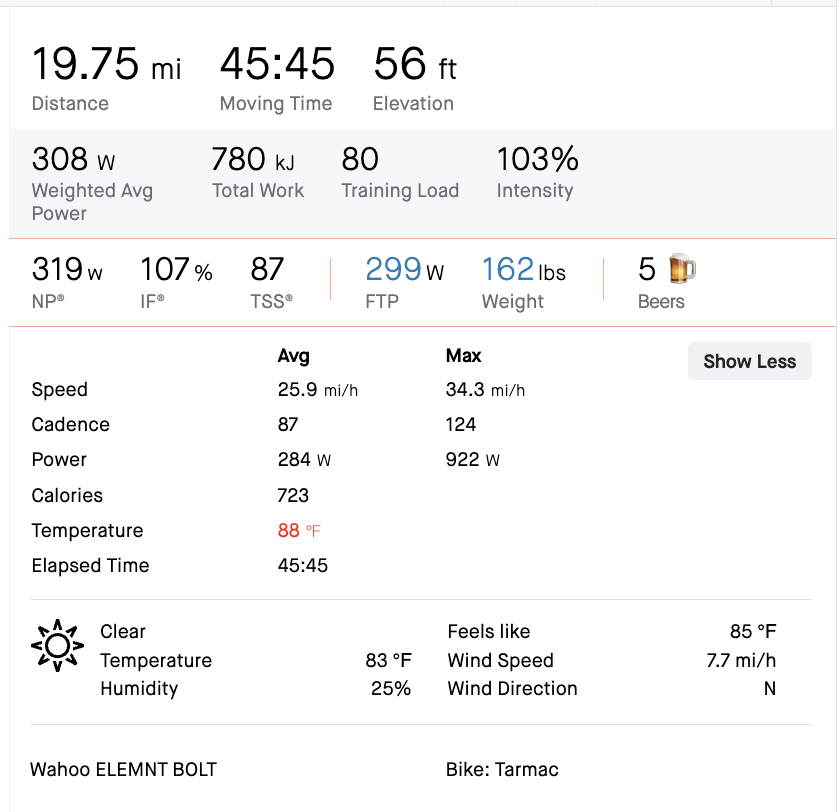Click the 107% IF value
Screen dimensions: 840x812
point(176,270)
